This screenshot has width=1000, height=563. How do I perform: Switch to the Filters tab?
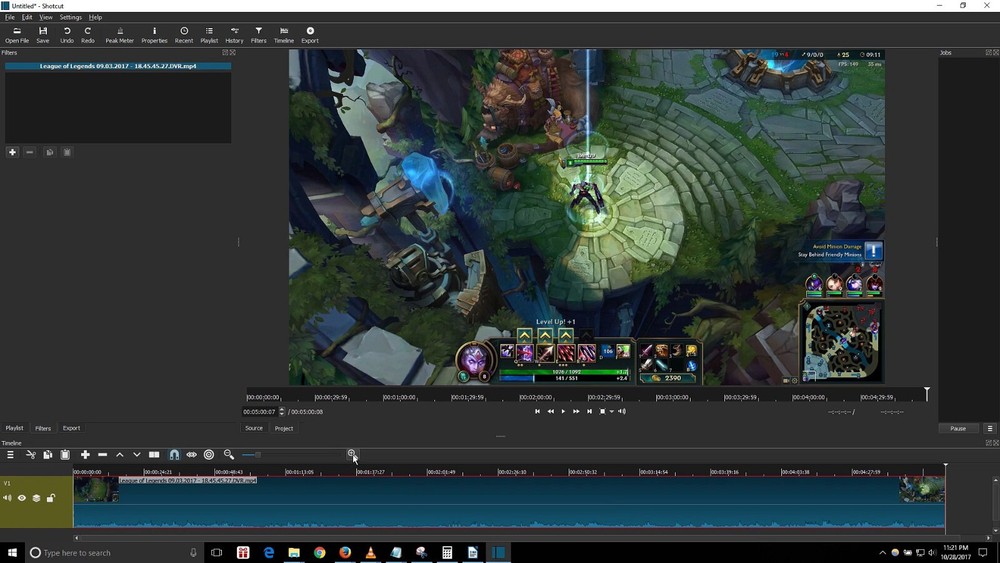click(x=43, y=428)
